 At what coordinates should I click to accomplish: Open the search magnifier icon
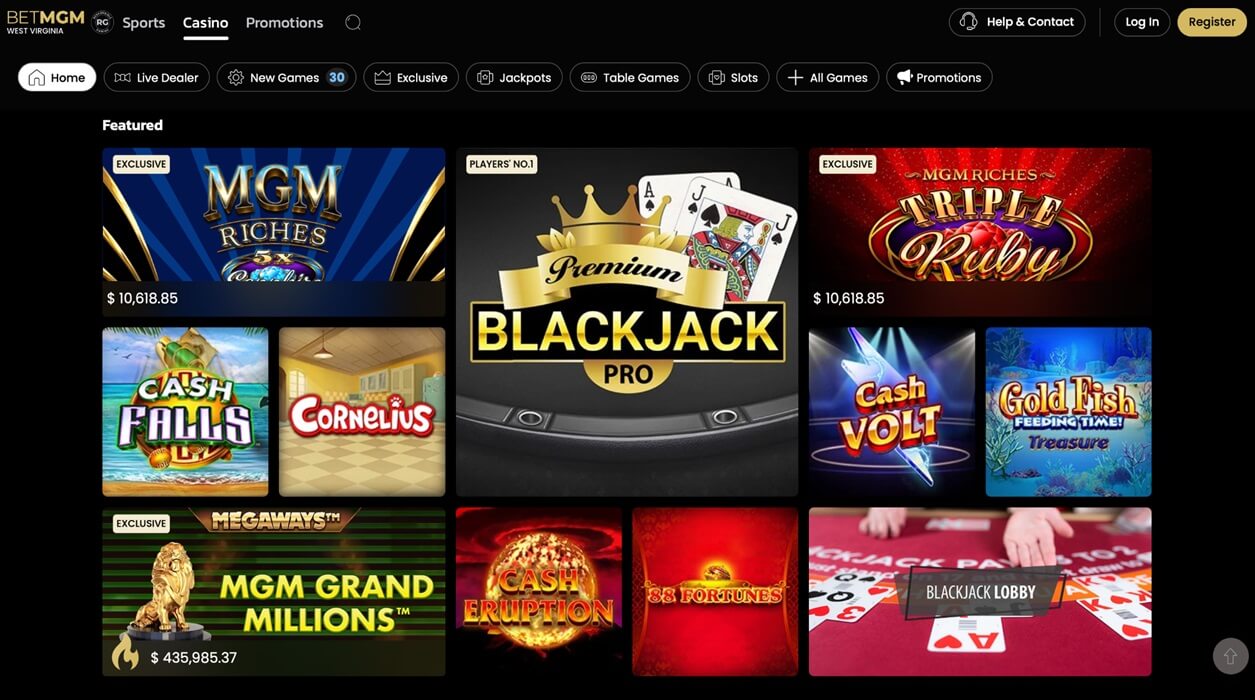pyautogui.click(x=352, y=22)
